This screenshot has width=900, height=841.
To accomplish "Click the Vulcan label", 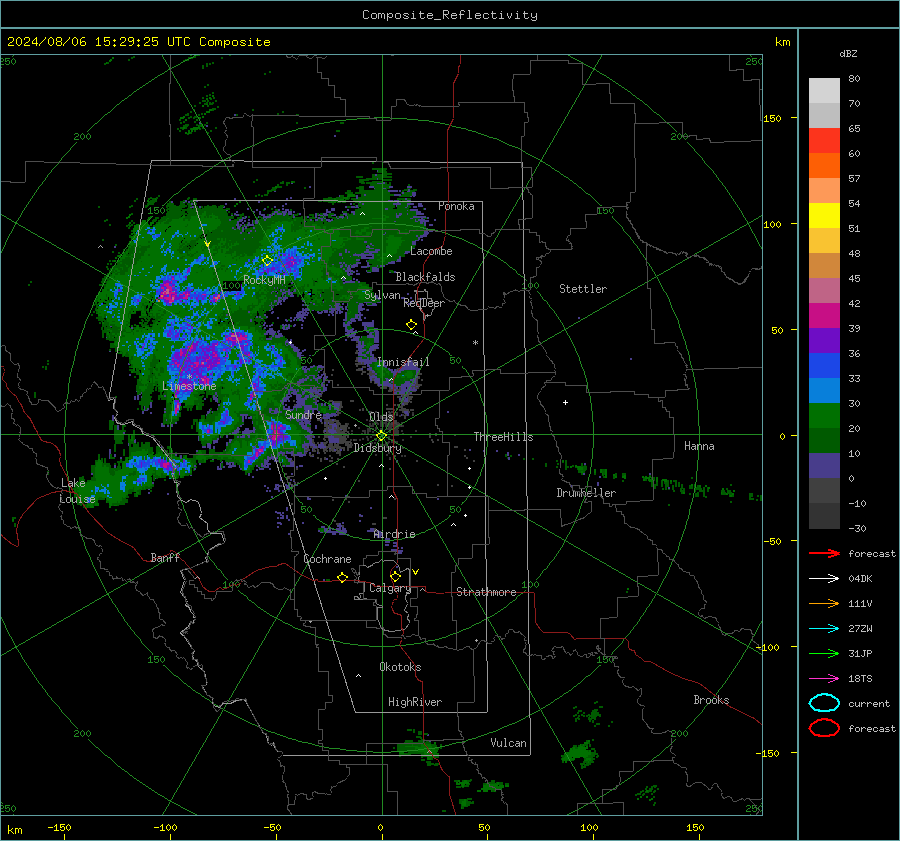I will [x=509, y=743].
